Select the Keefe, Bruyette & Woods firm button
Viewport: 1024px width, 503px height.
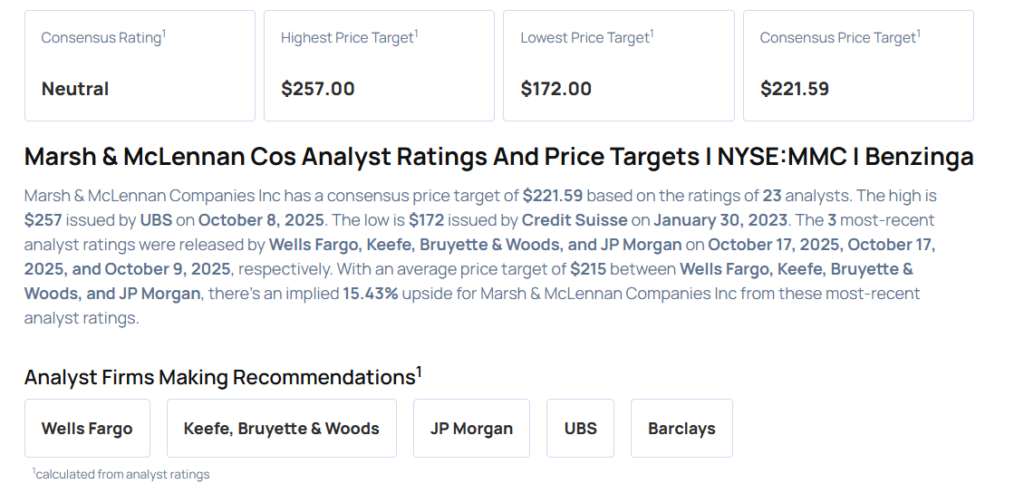(281, 428)
